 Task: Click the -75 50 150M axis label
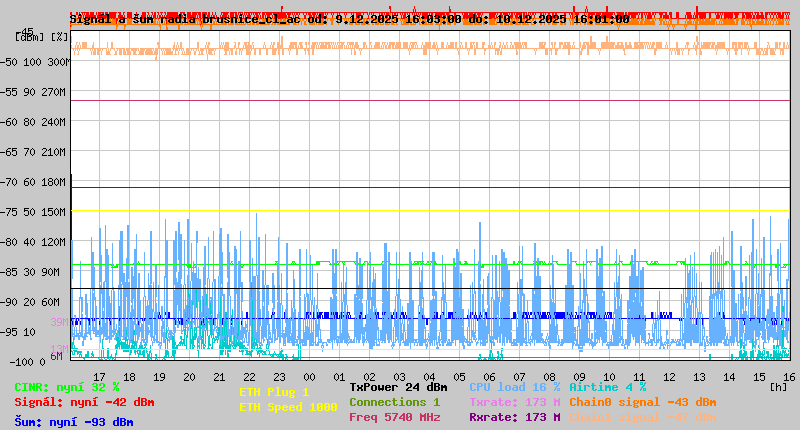click(33, 212)
